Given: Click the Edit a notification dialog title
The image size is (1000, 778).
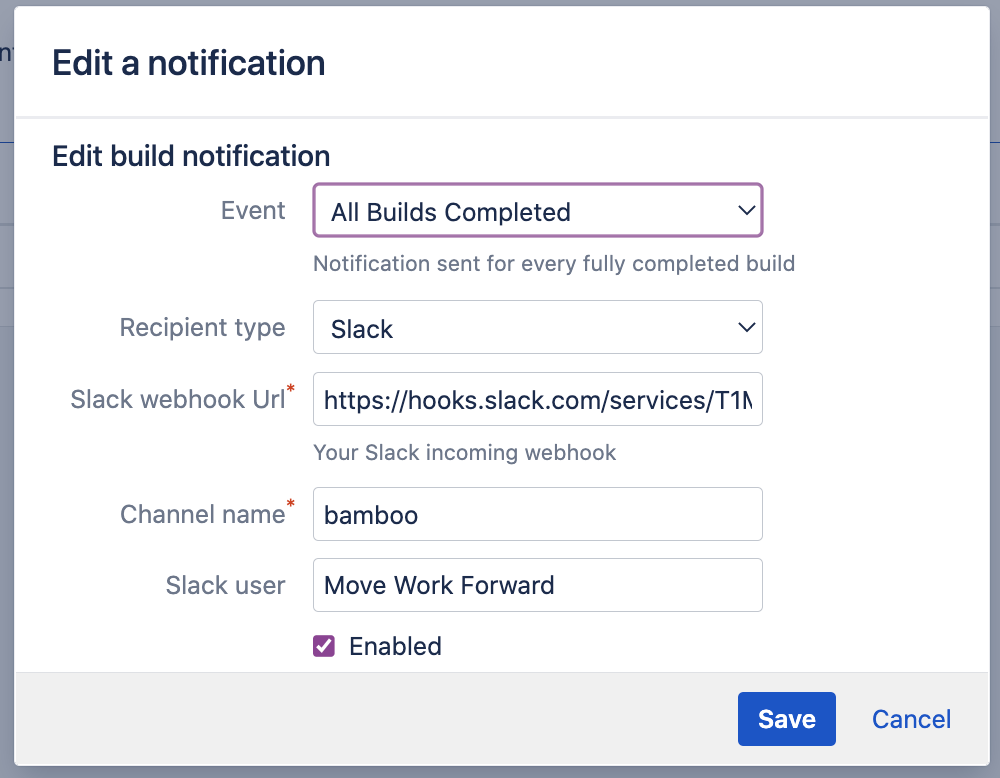Looking at the screenshot, I should coord(188,63).
